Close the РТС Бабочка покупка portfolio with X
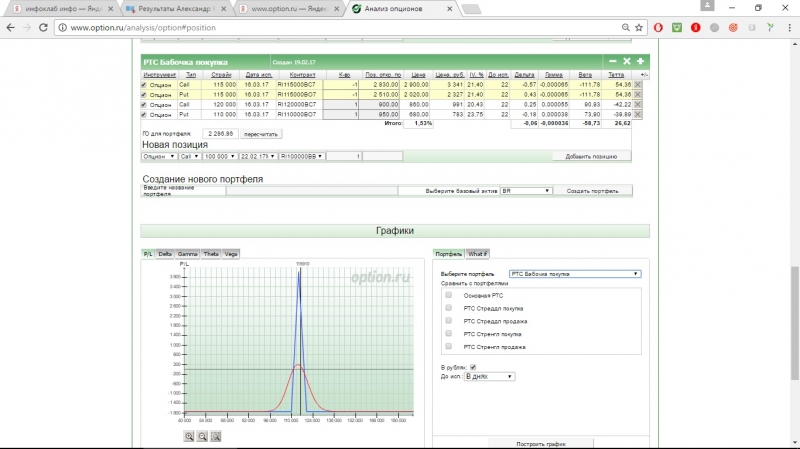The width and height of the screenshot is (800, 449). [x=626, y=62]
